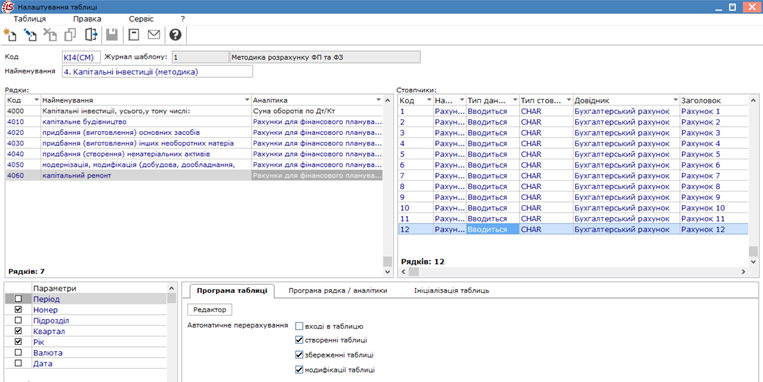Disable recalculation on збереженні таблиці
Viewport: 763px width, 382px height.
point(299,354)
